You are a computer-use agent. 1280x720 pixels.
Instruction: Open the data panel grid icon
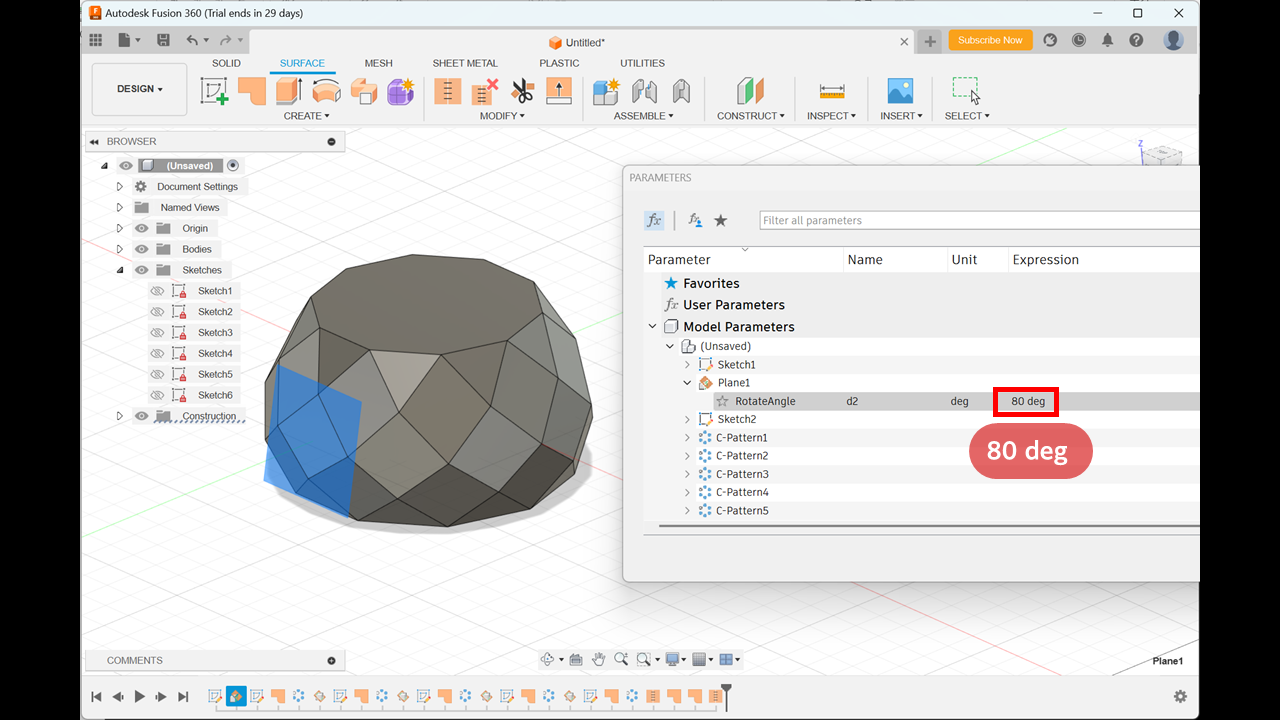click(96, 40)
